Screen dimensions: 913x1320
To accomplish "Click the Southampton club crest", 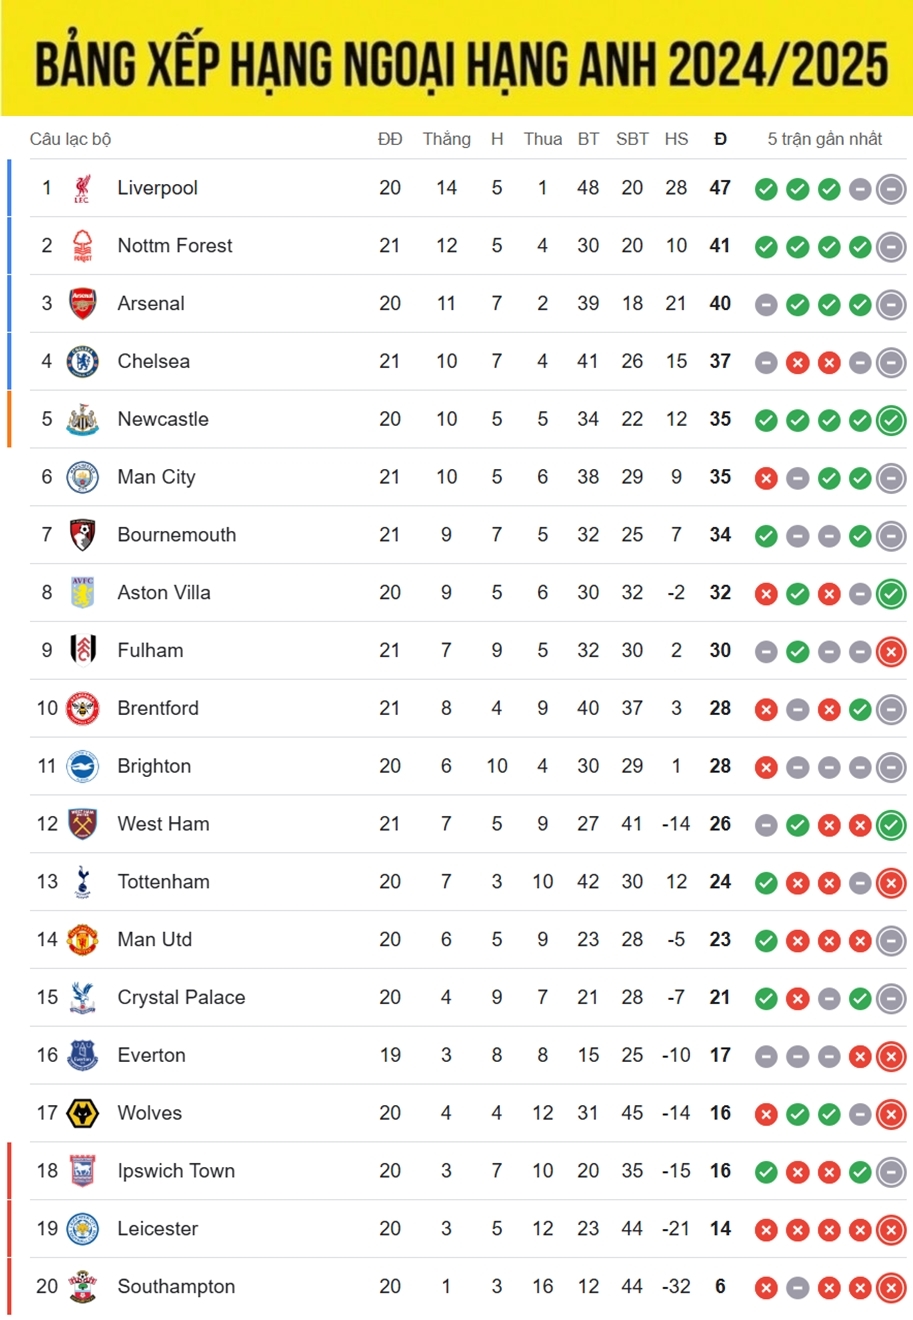I will pos(82,1287).
